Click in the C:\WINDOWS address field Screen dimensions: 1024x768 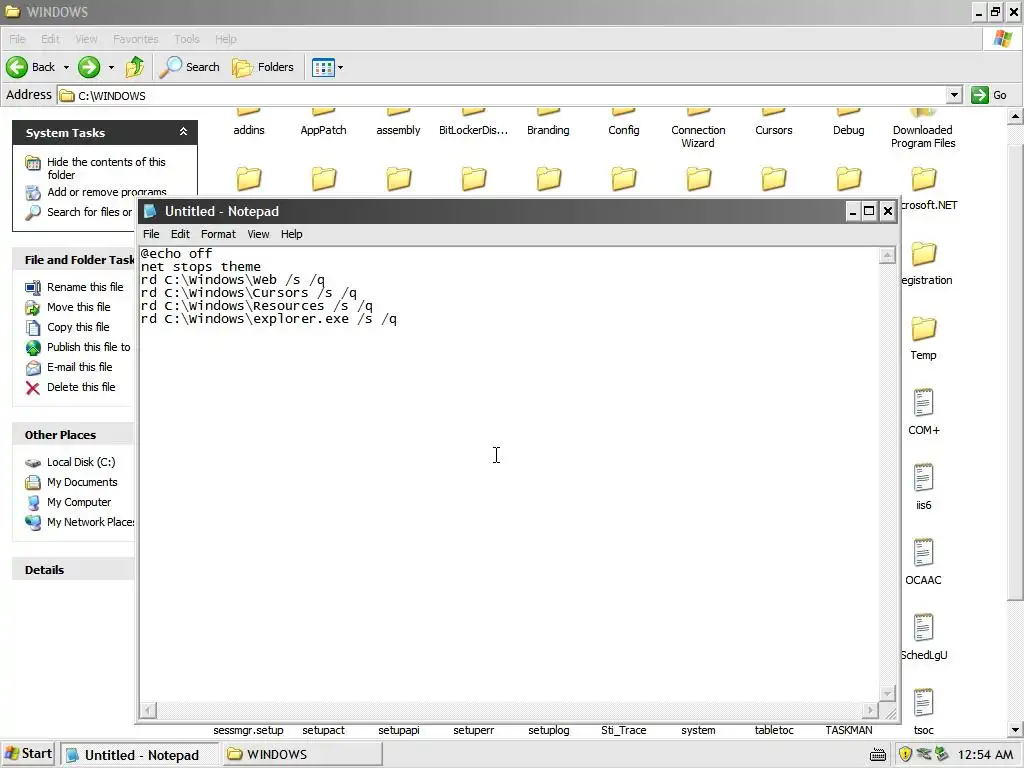[502, 95]
